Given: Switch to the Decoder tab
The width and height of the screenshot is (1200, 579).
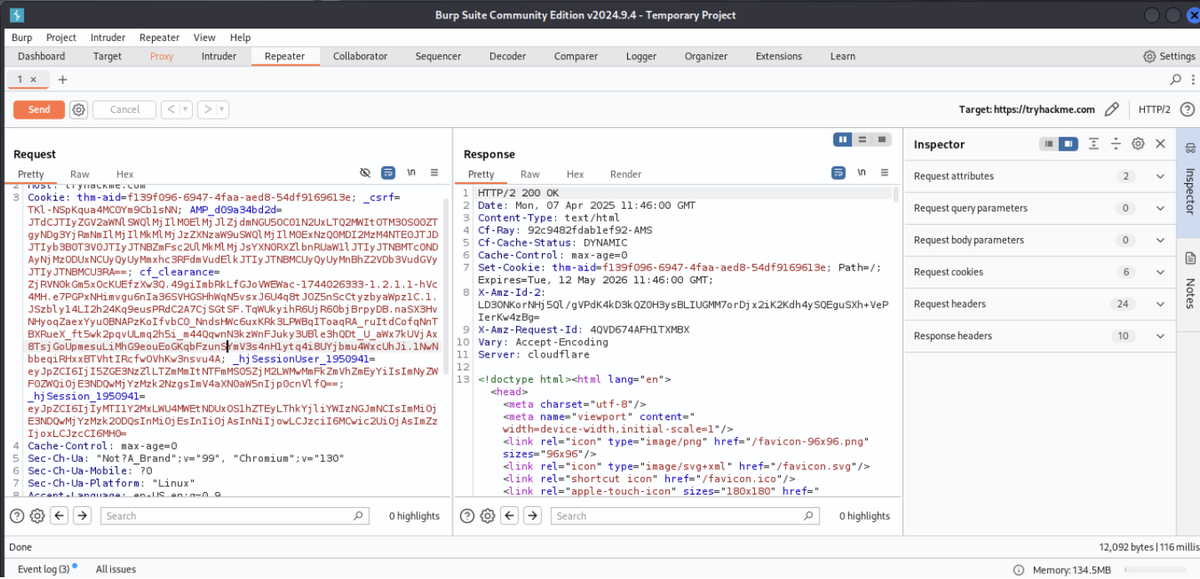Looking at the screenshot, I should pyautogui.click(x=507, y=56).
